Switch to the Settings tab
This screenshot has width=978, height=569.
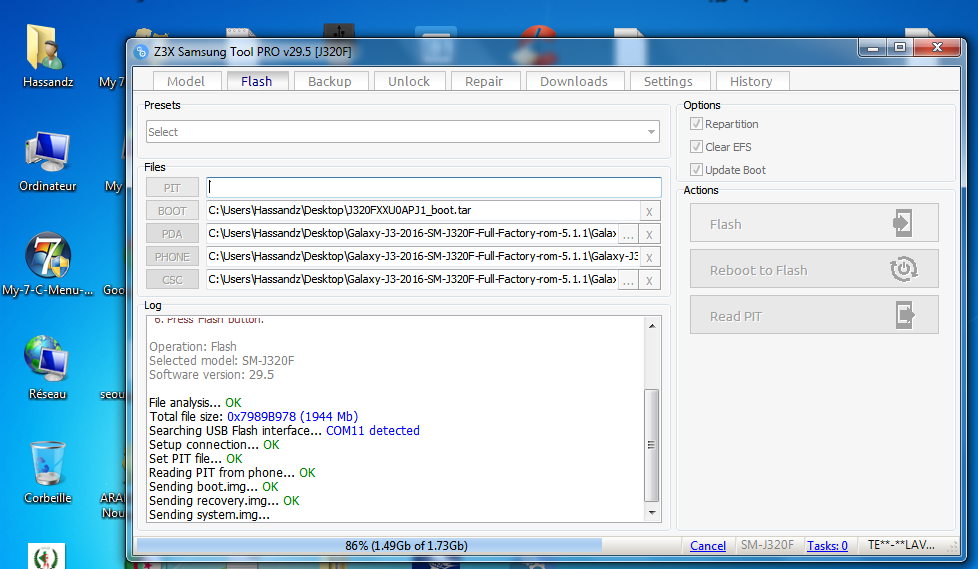[668, 81]
